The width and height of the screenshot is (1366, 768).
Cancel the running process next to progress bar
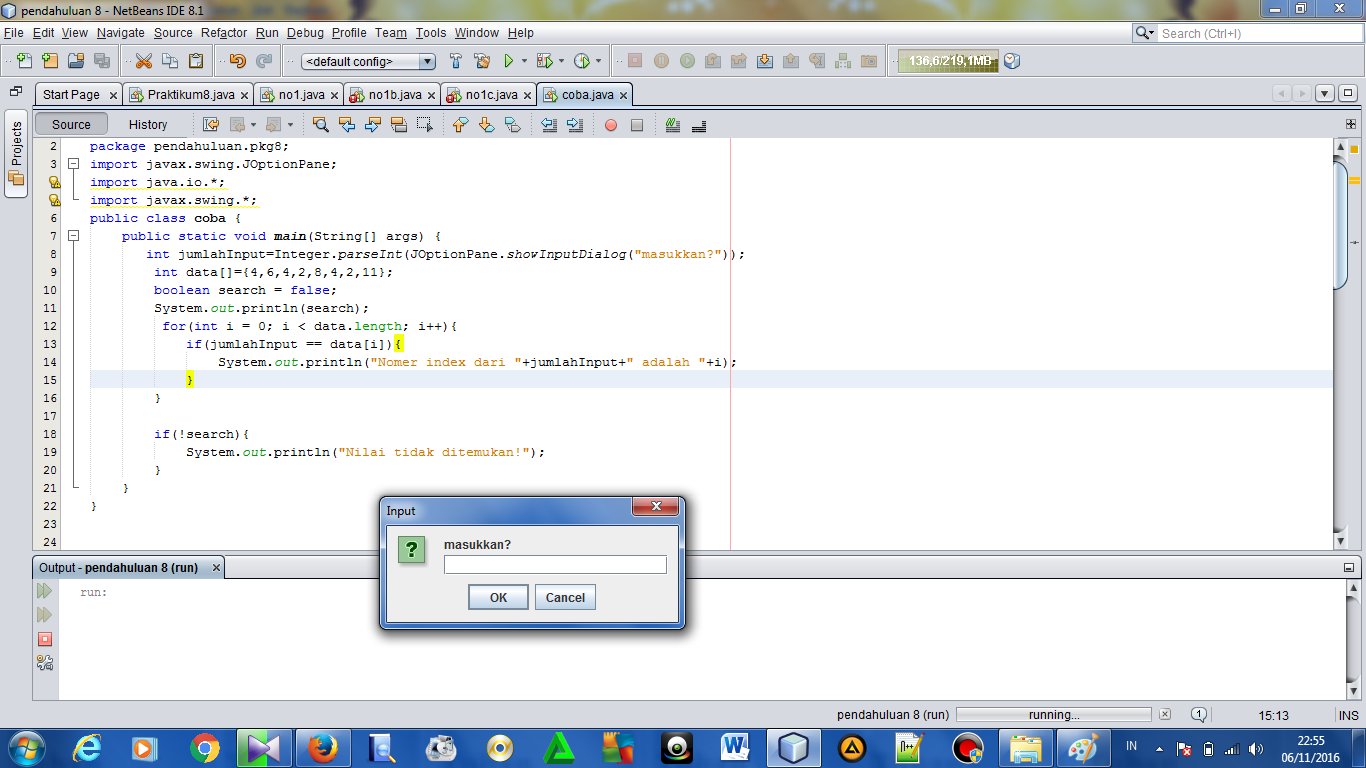click(1165, 715)
